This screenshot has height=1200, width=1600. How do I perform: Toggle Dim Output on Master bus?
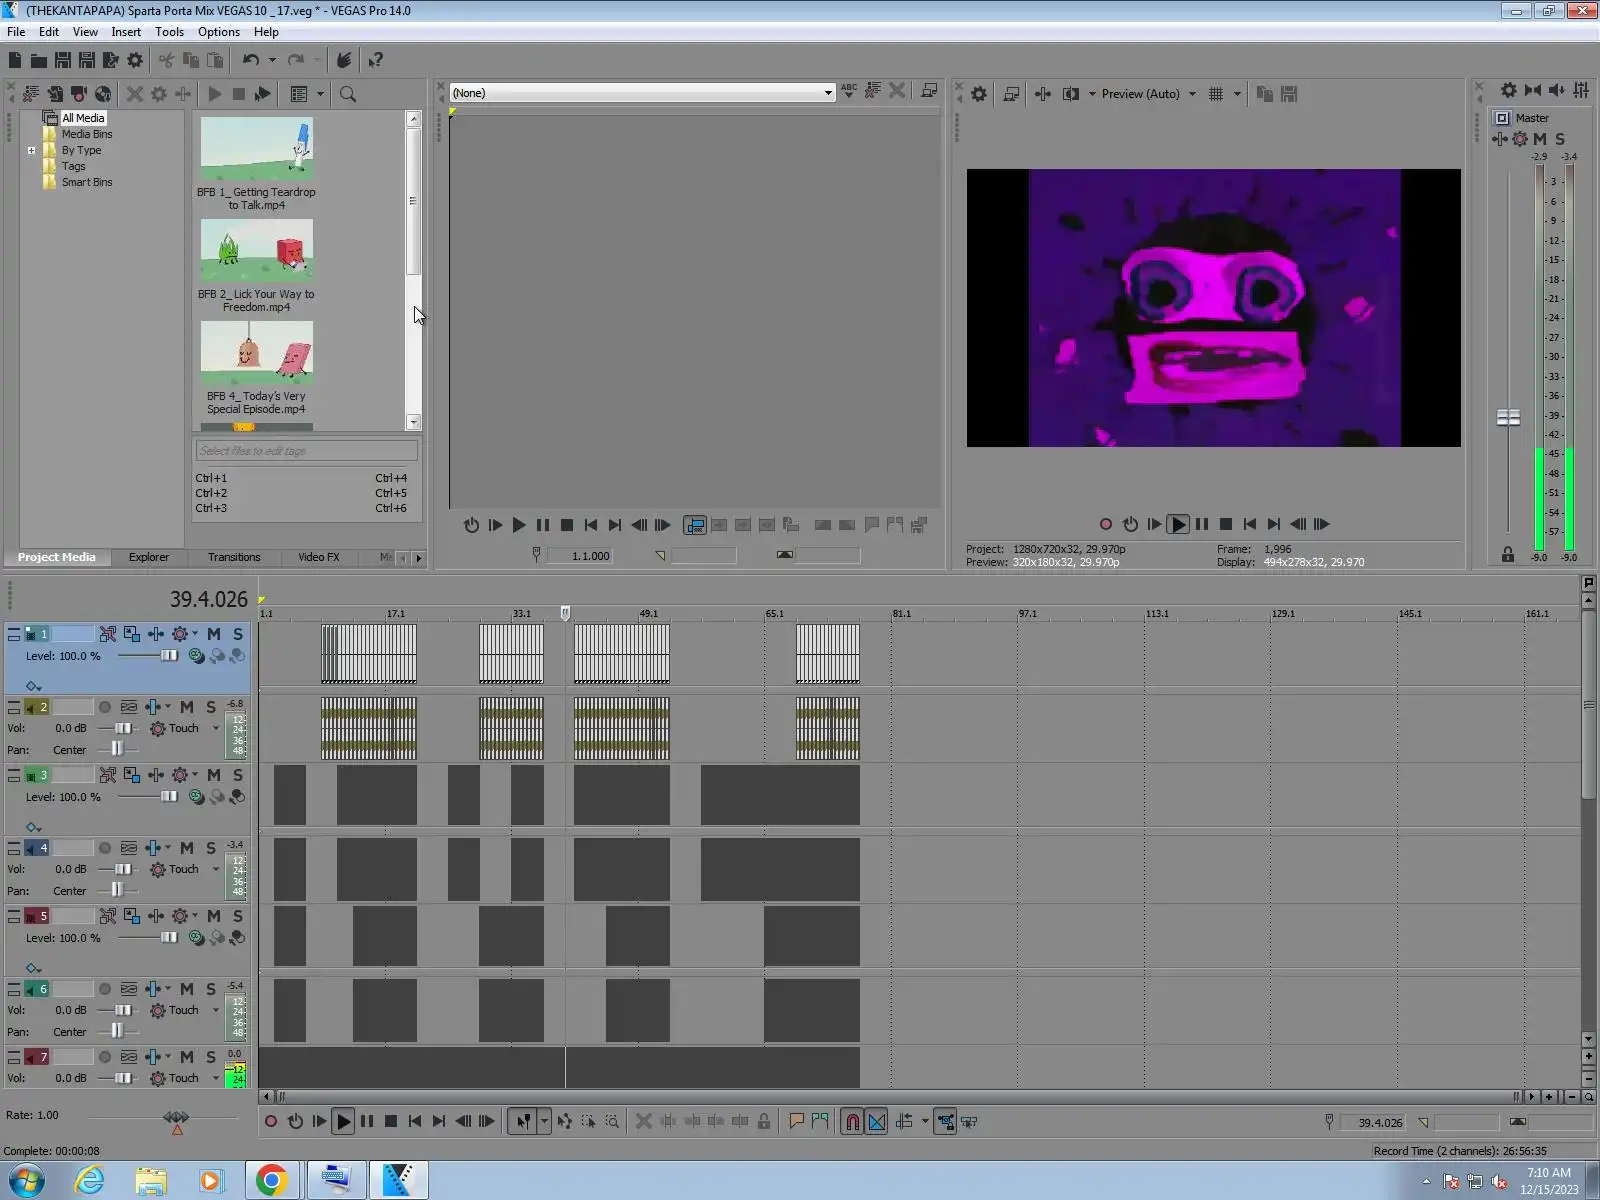click(x=1557, y=90)
